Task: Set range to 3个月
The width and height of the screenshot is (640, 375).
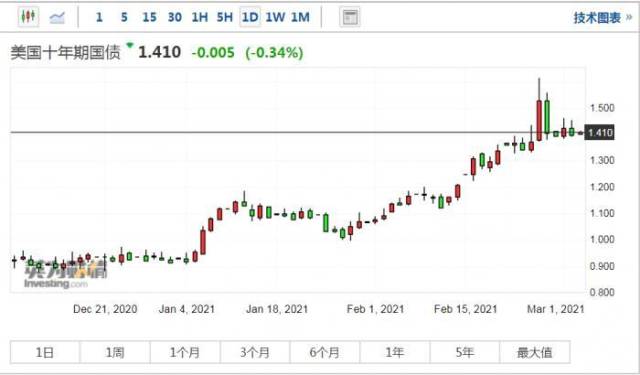Action: [x=255, y=352]
